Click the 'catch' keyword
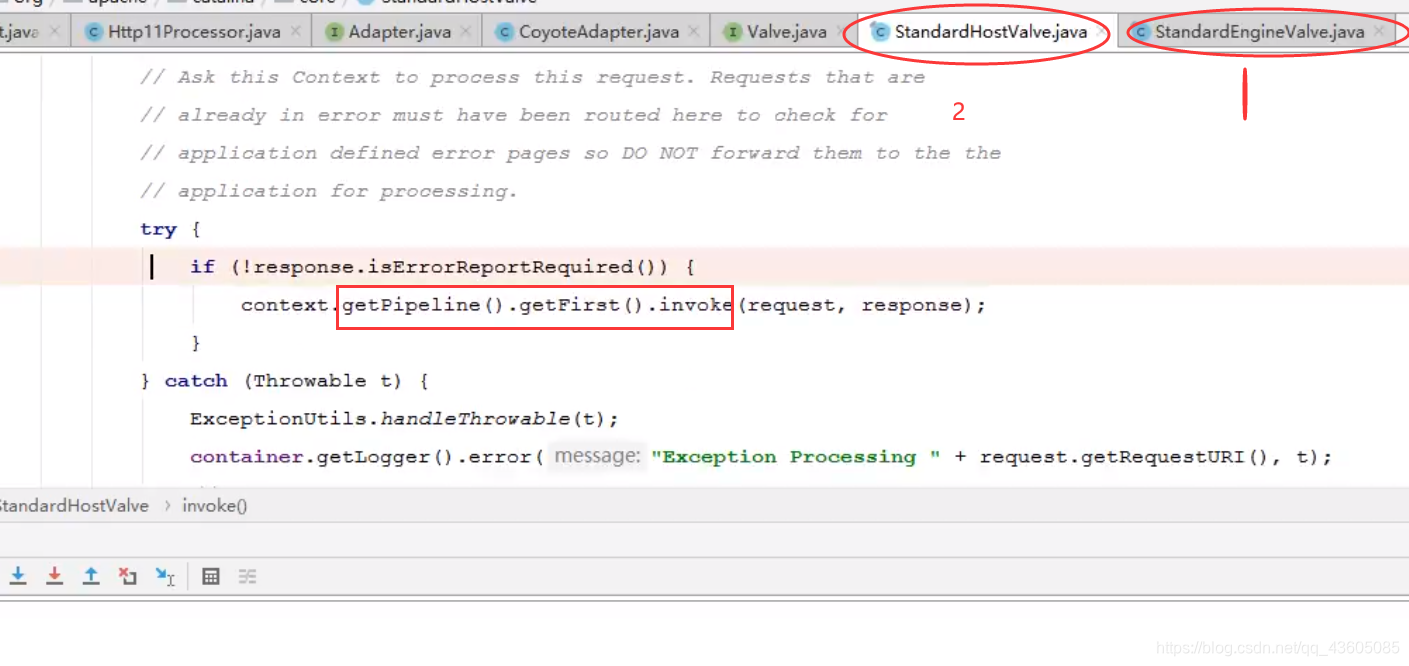1409x666 pixels. tap(196, 381)
